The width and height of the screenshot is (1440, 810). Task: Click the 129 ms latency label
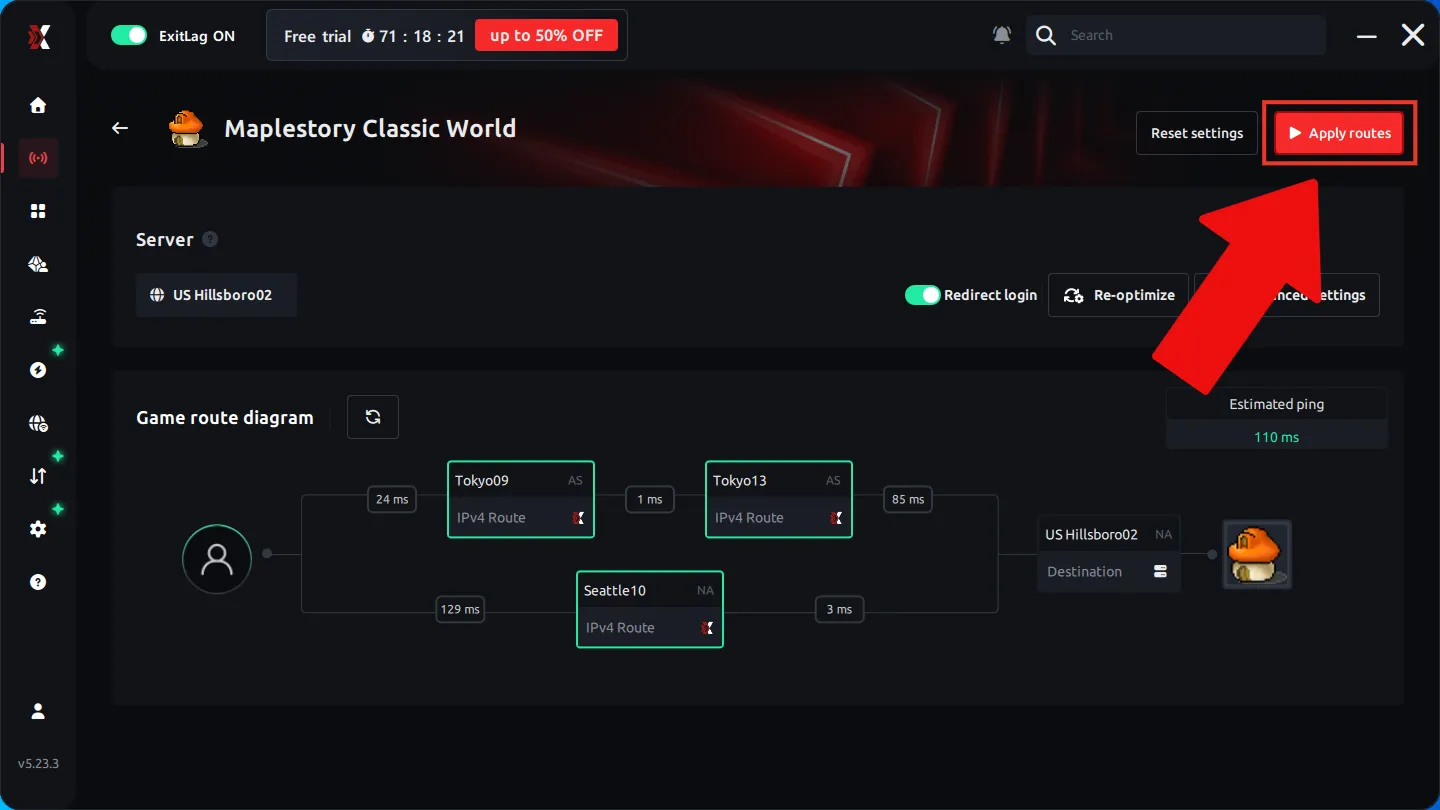460,609
